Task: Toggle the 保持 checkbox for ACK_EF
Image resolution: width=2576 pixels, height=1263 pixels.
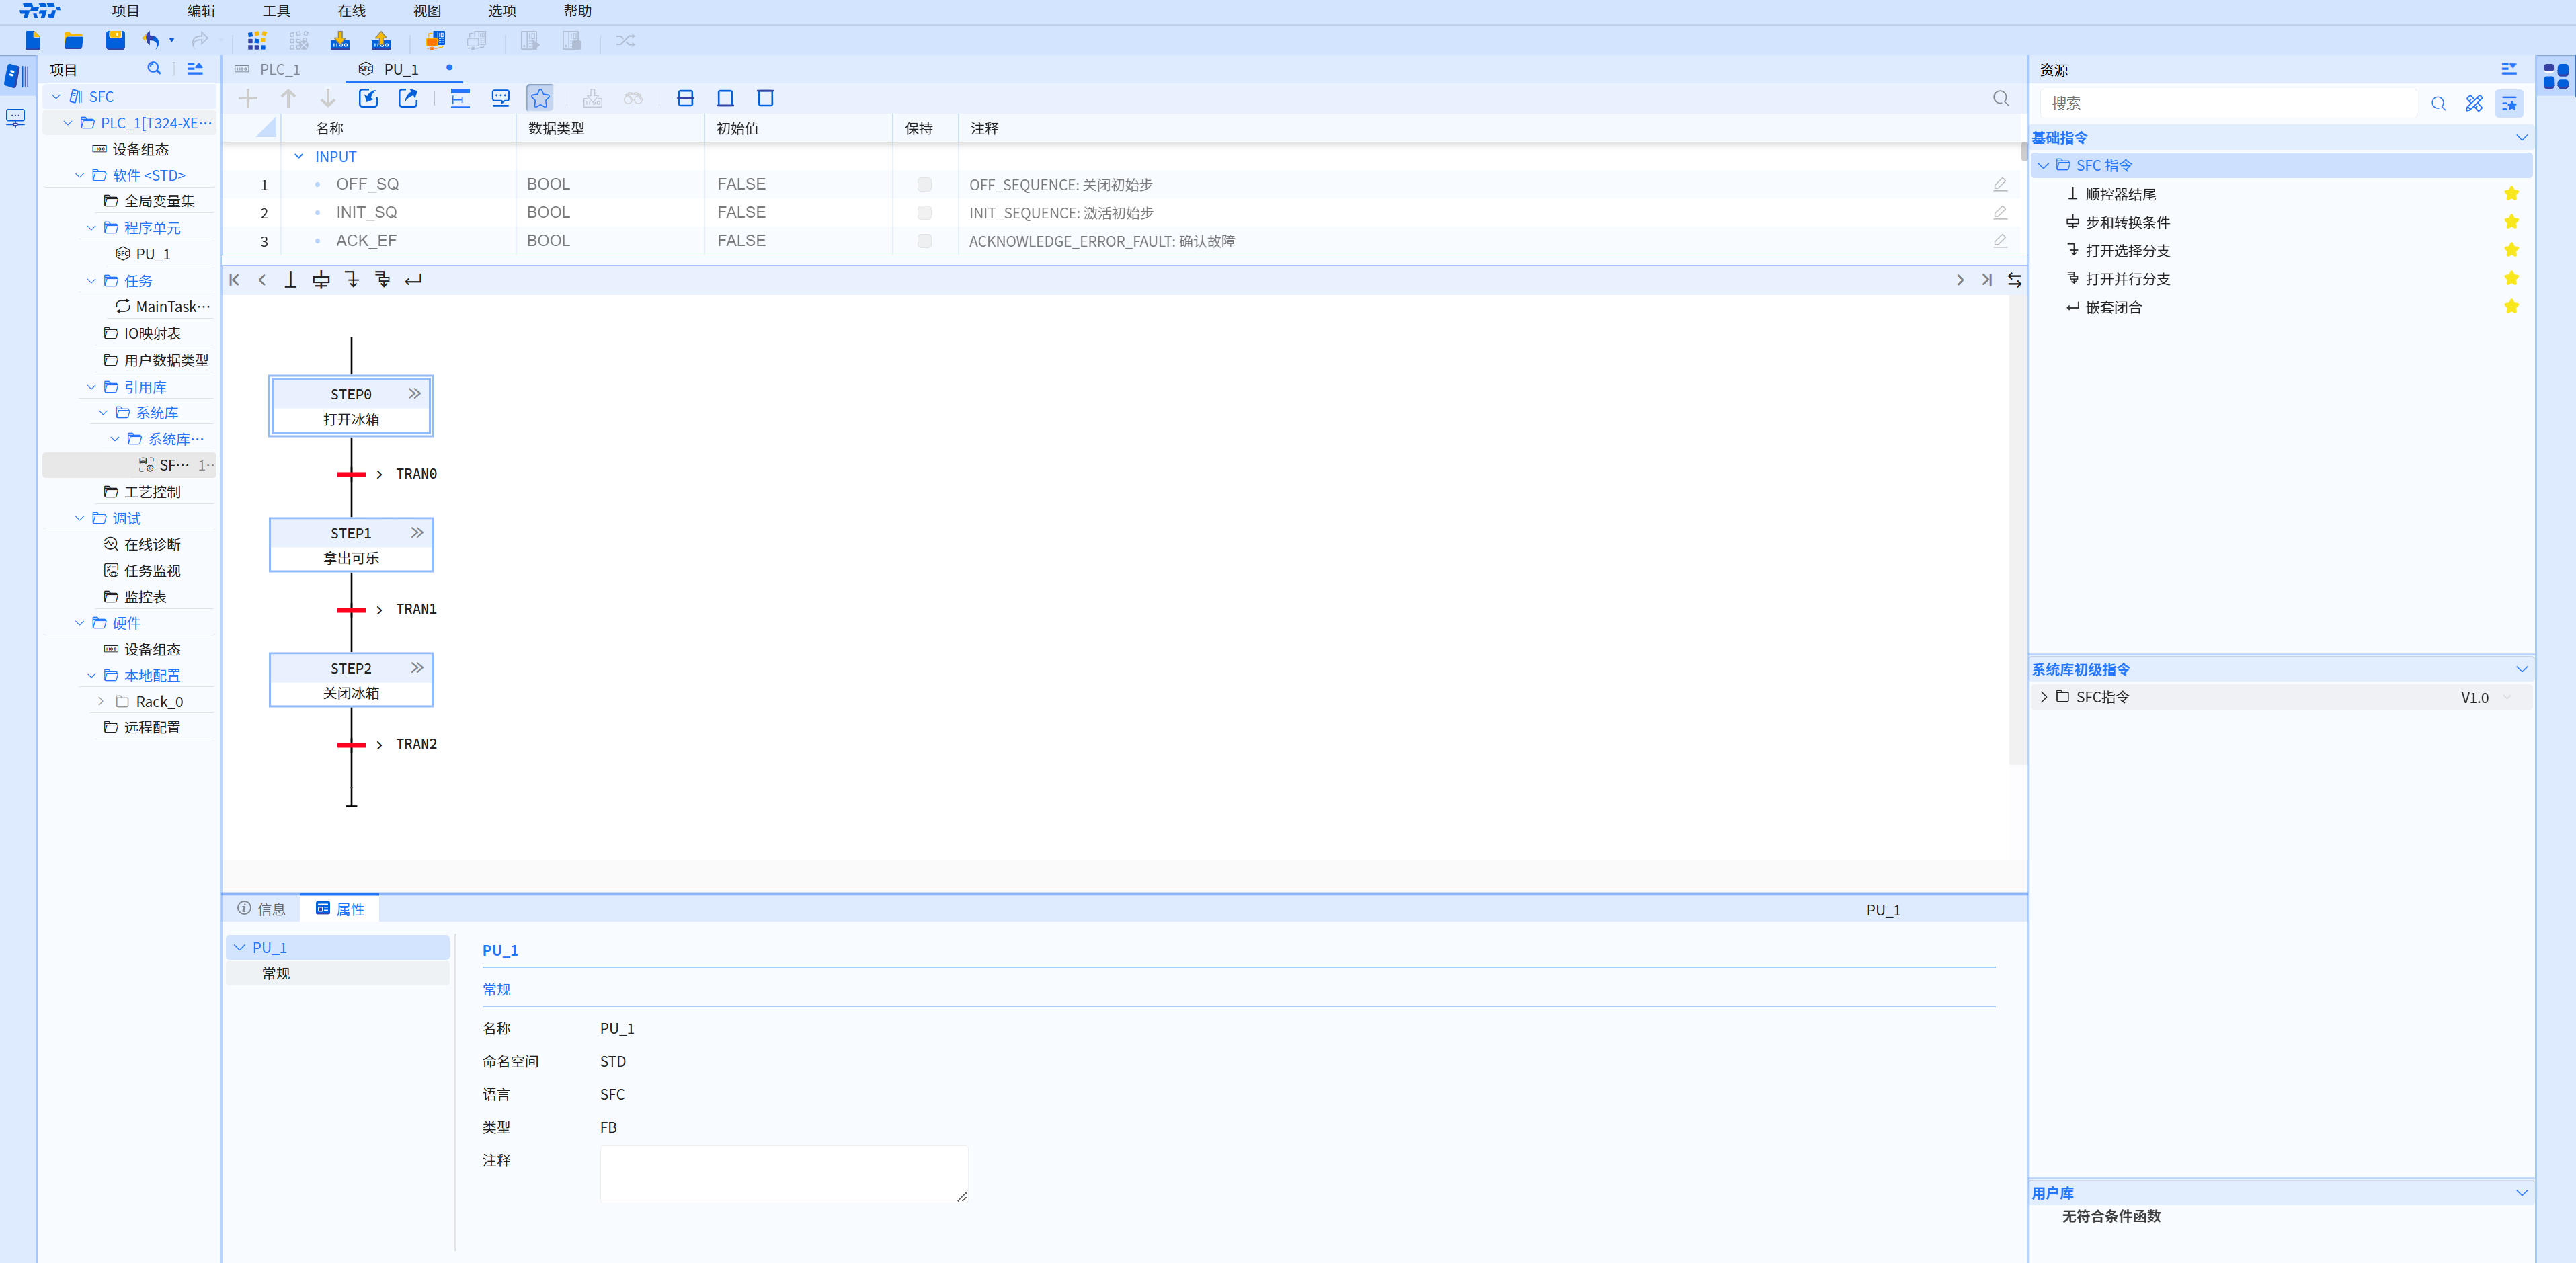Action: point(924,241)
